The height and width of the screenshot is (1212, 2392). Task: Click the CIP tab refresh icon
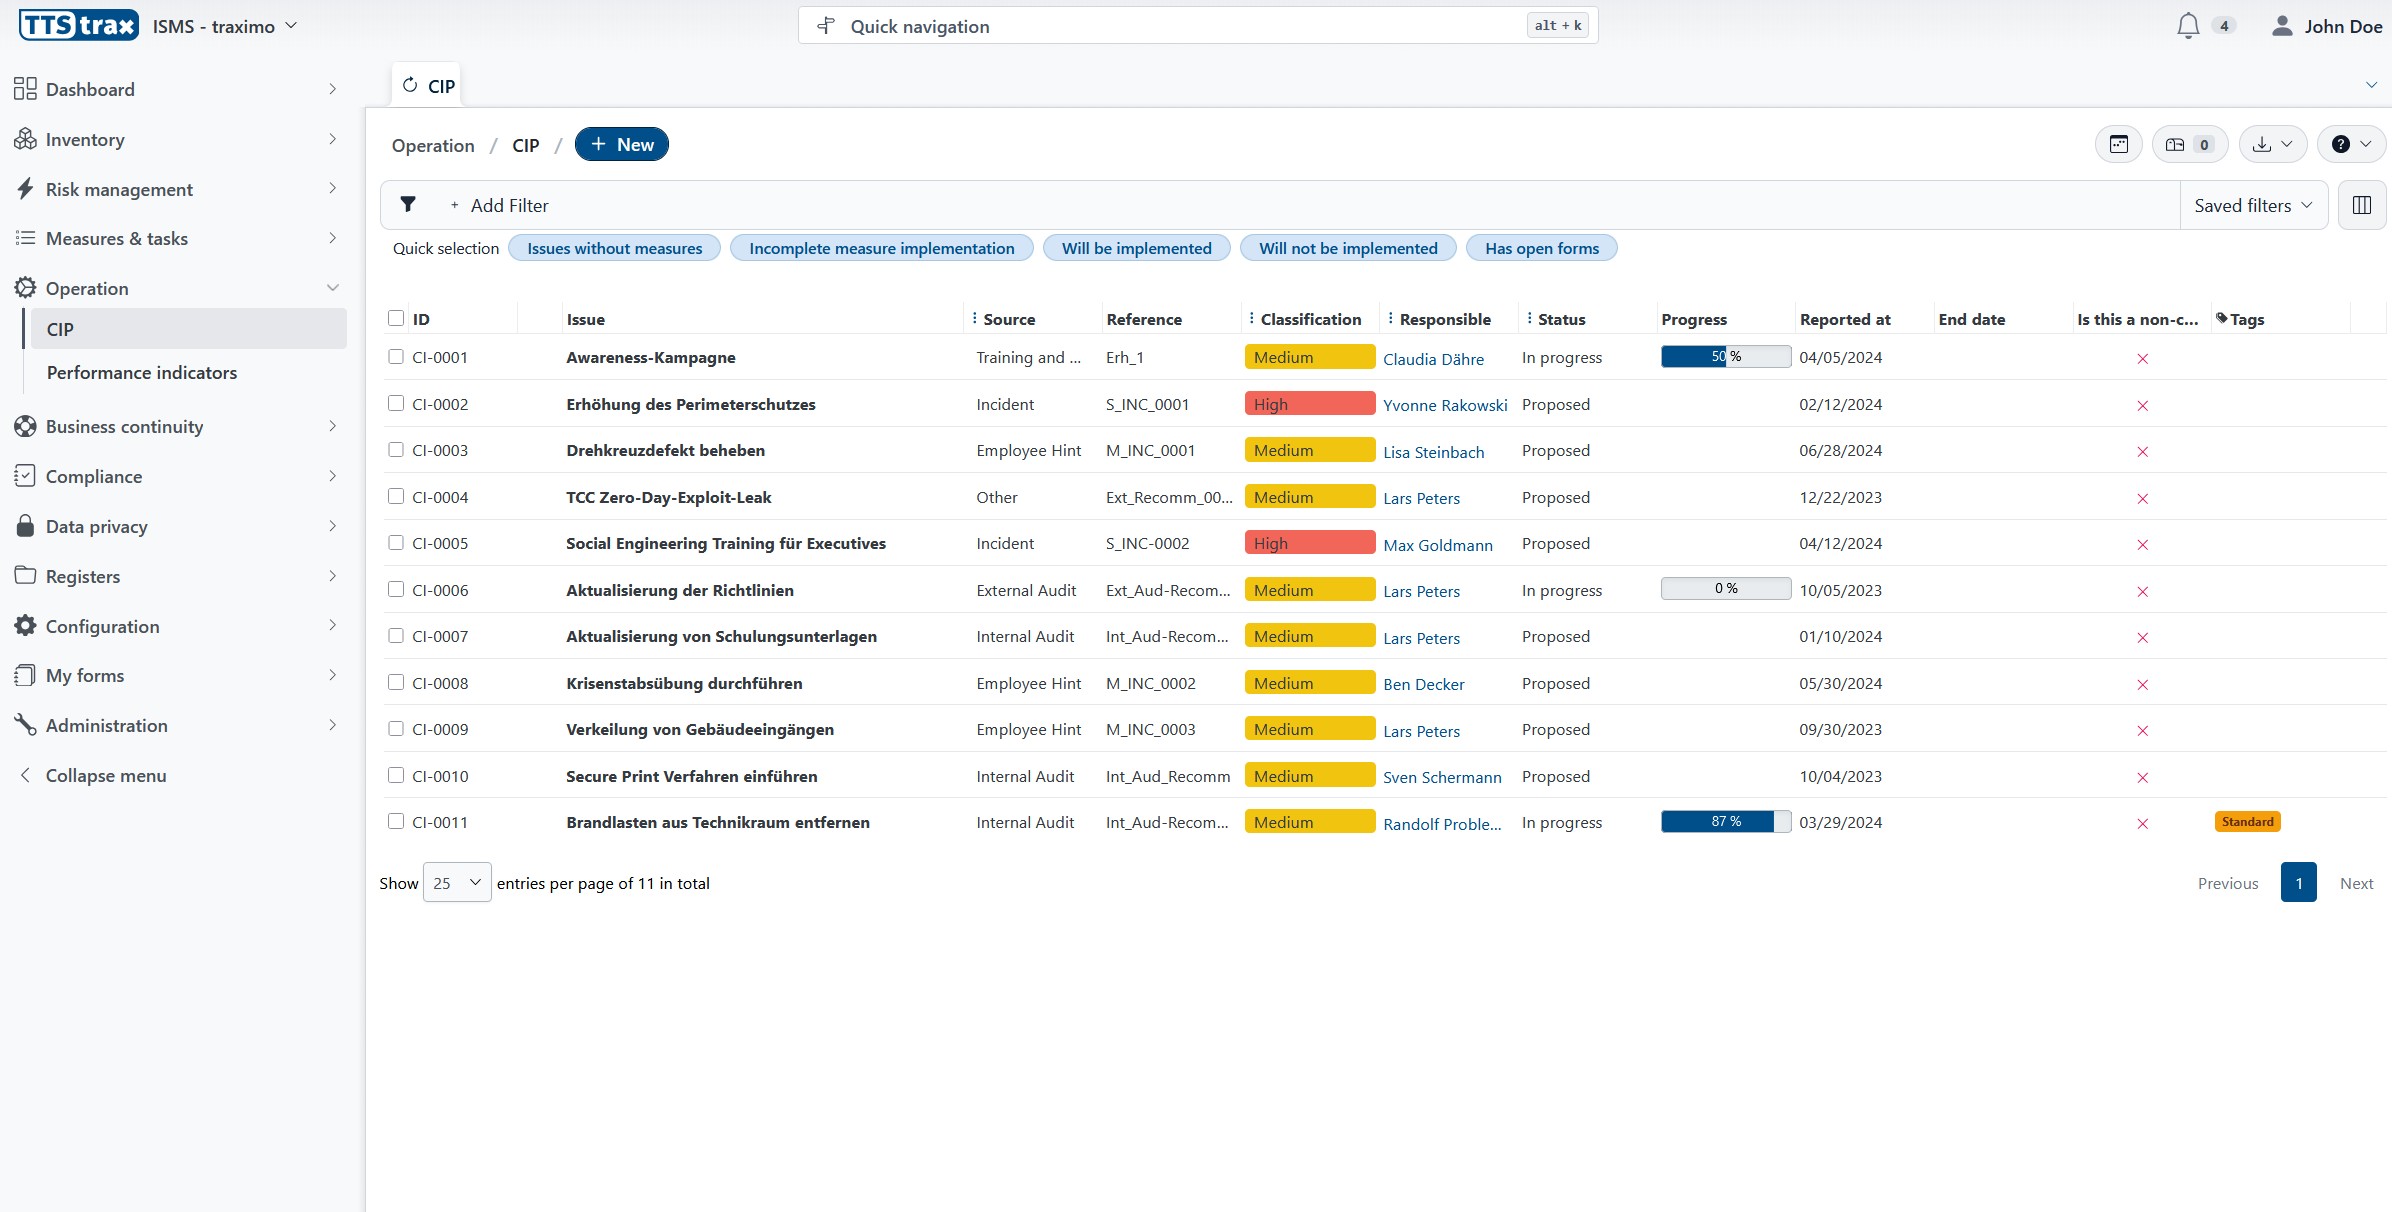pyautogui.click(x=410, y=86)
